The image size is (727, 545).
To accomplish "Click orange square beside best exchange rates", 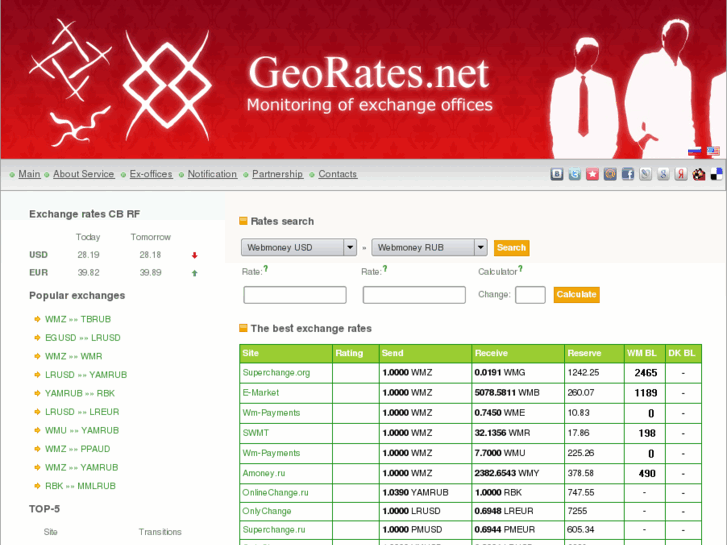I will click(x=243, y=328).
